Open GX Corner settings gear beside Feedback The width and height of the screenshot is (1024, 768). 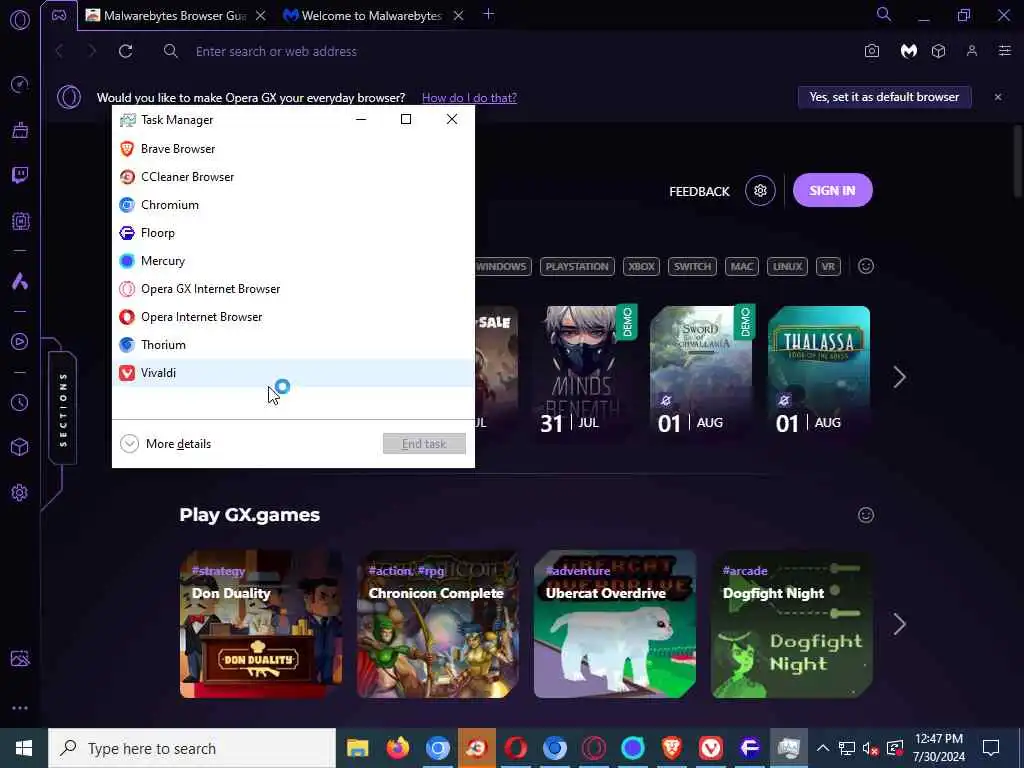click(x=760, y=191)
